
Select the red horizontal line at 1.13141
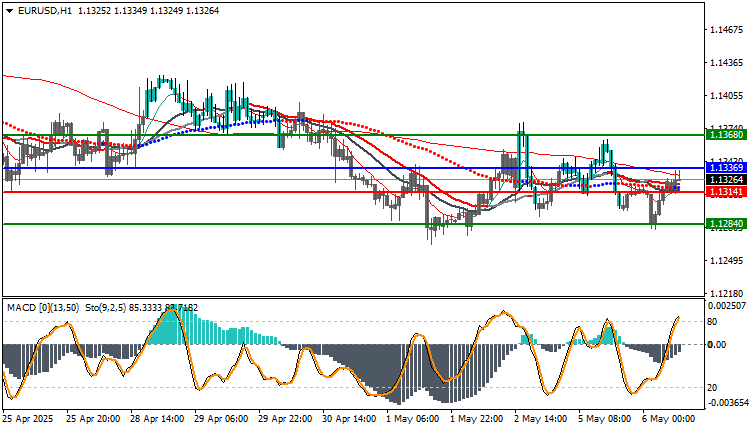[x=353, y=192]
